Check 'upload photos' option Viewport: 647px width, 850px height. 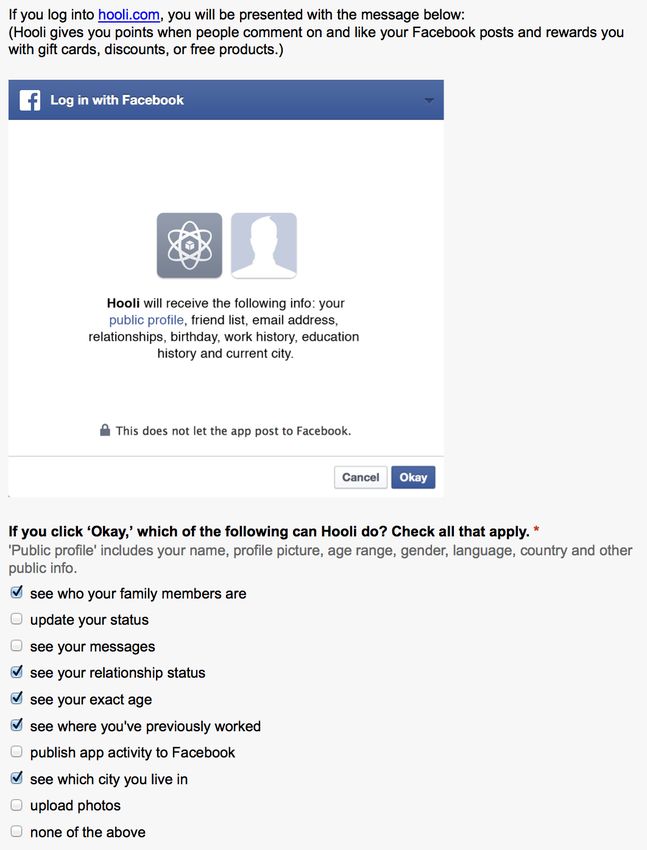point(17,804)
